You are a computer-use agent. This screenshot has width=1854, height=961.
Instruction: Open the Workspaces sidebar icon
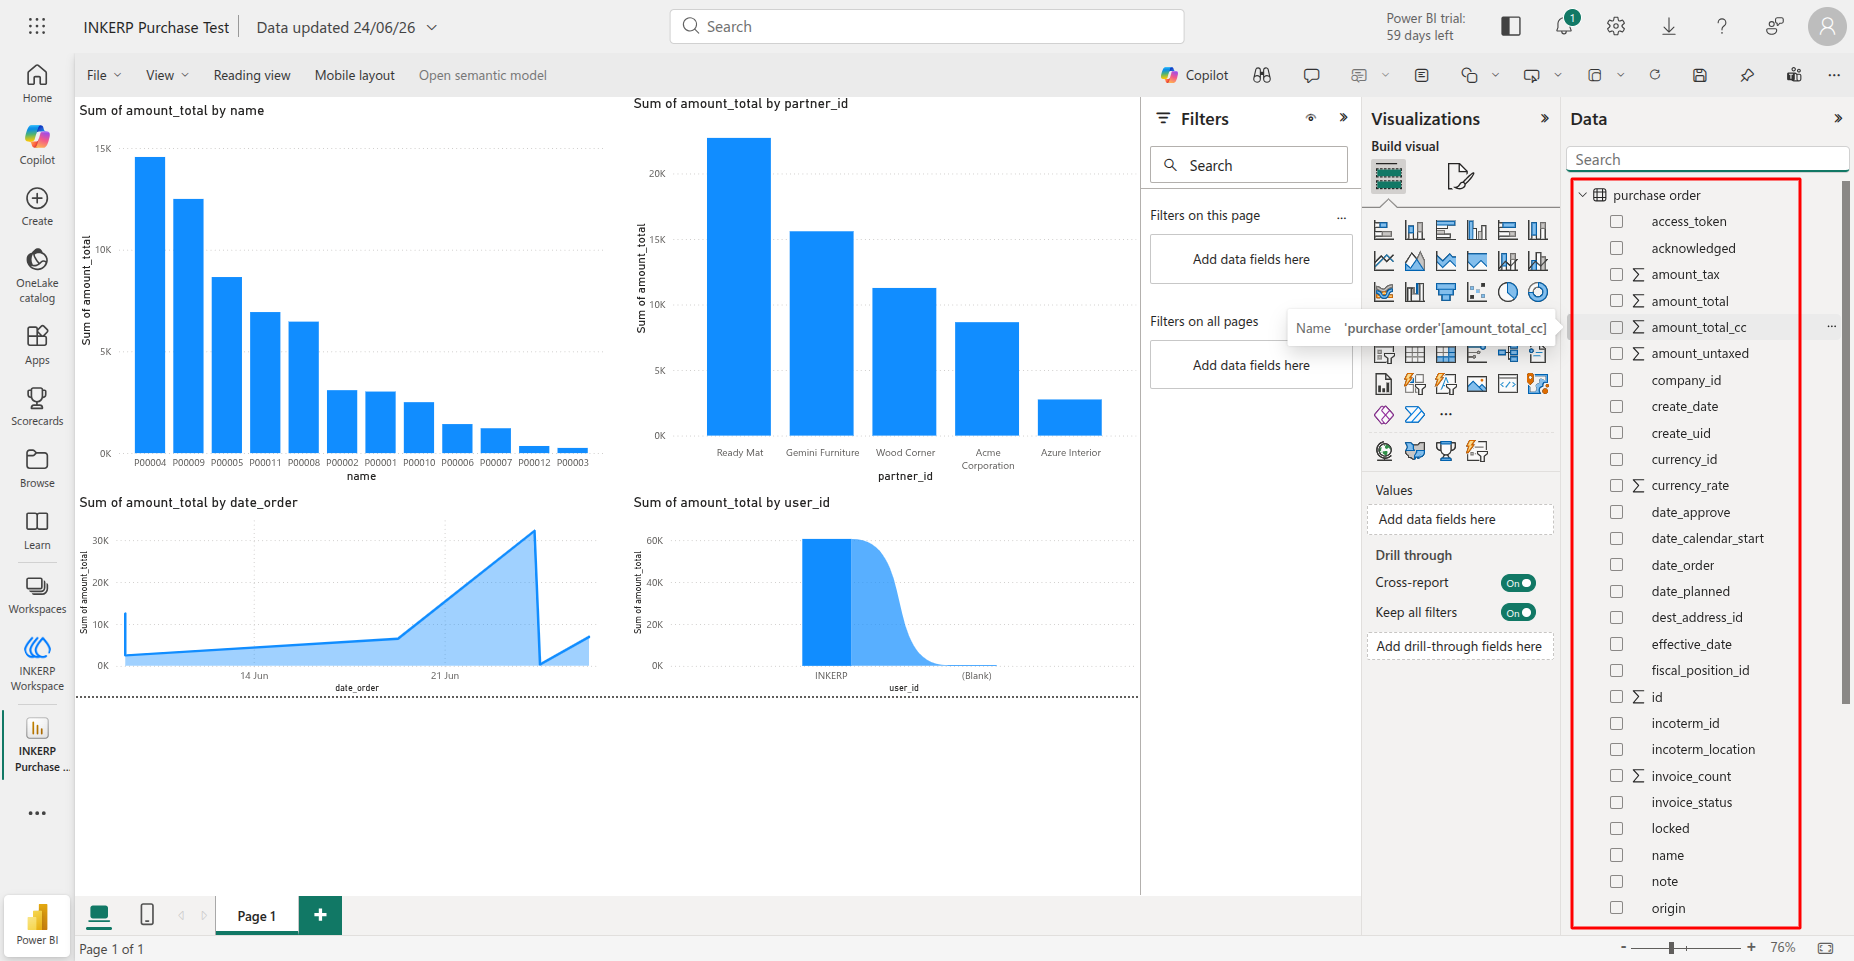(37, 594)
